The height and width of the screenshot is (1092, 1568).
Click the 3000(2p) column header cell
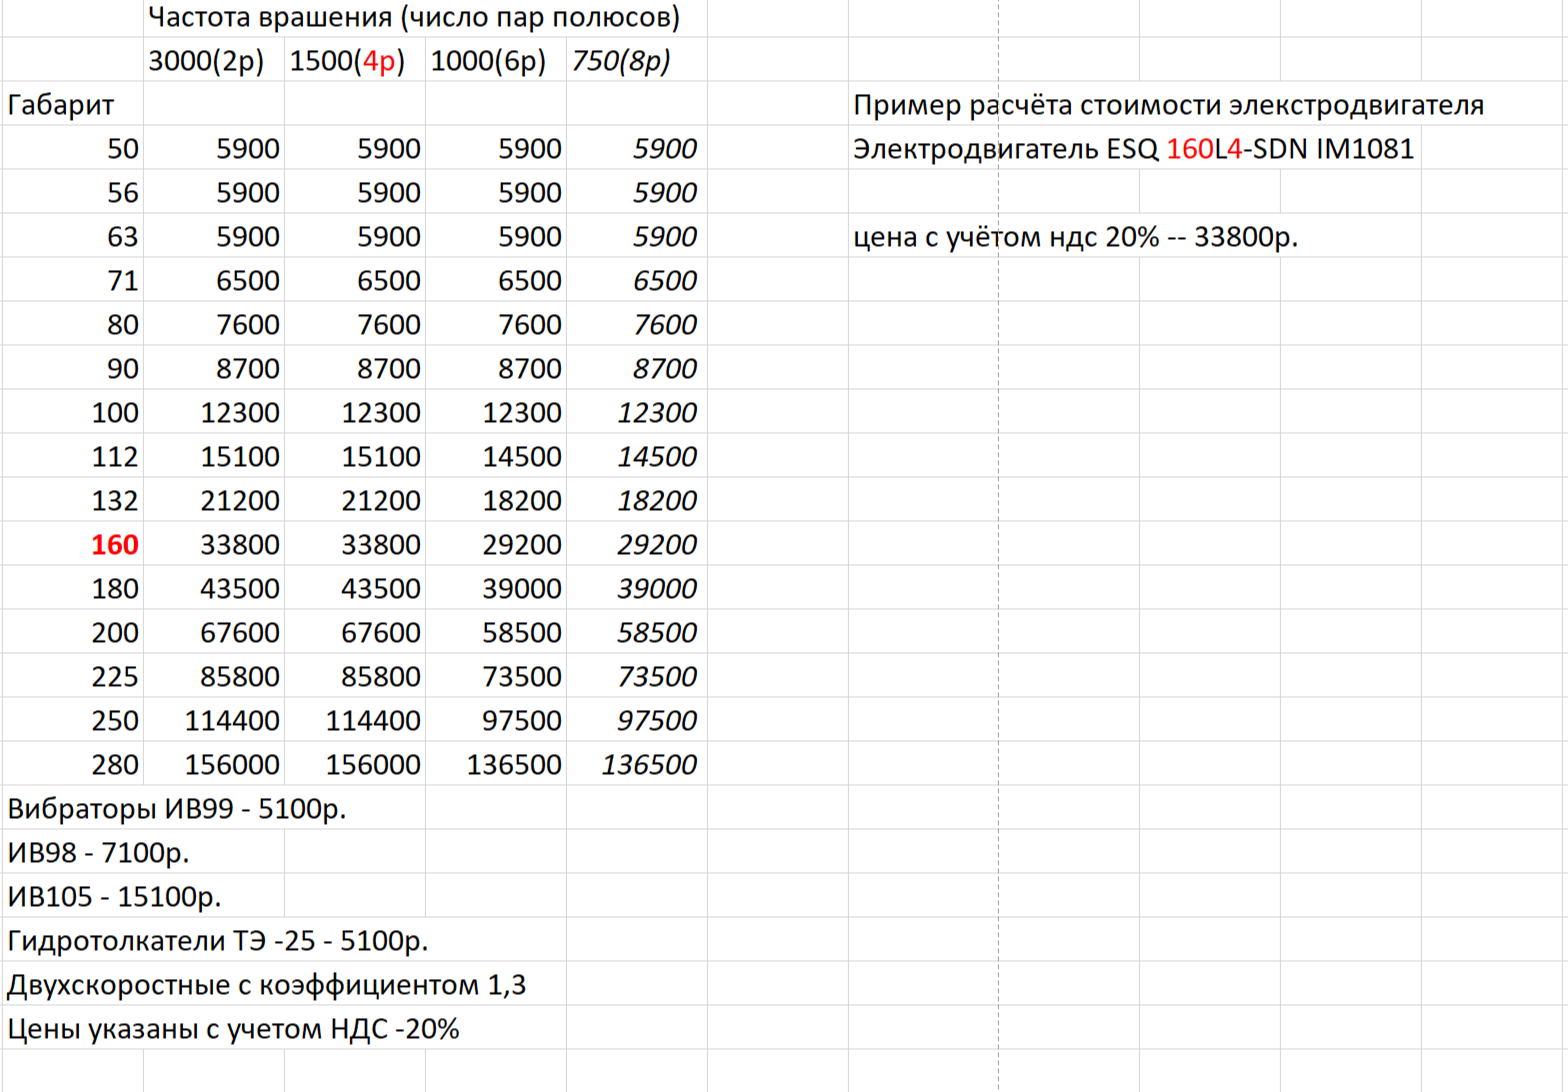pos(207,61)
